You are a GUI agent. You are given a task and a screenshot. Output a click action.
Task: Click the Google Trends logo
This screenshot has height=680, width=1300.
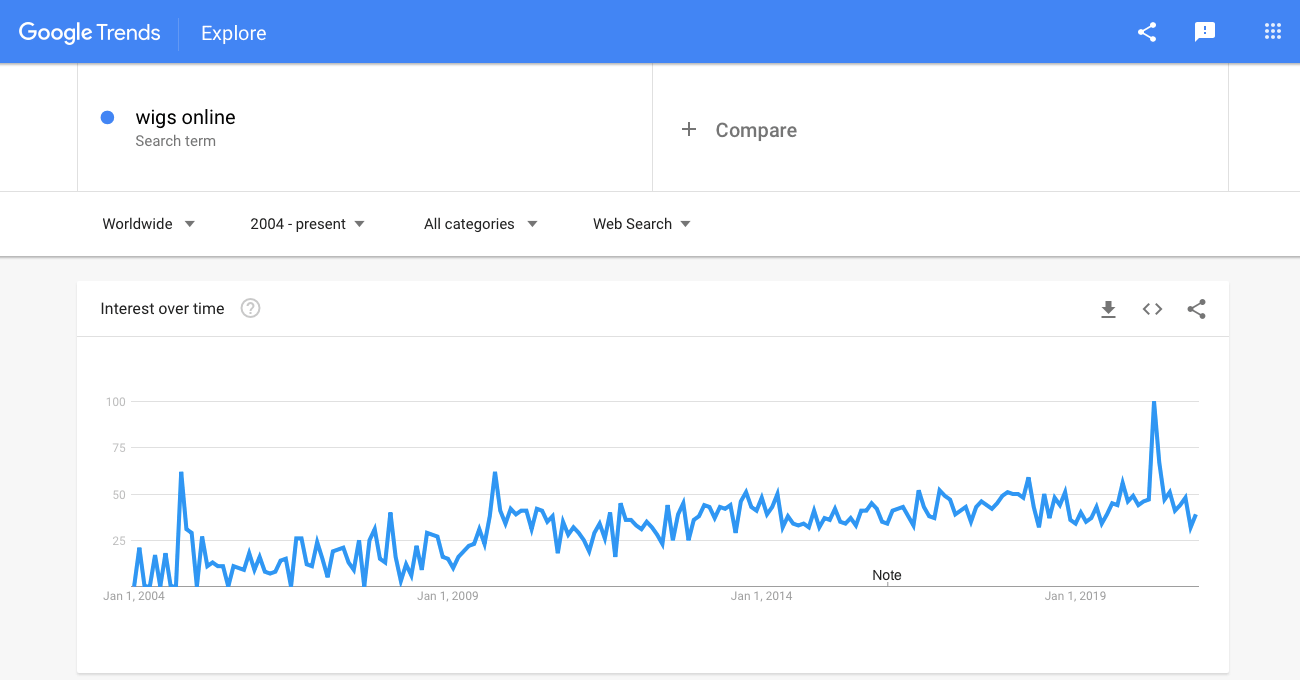point(89,32)
